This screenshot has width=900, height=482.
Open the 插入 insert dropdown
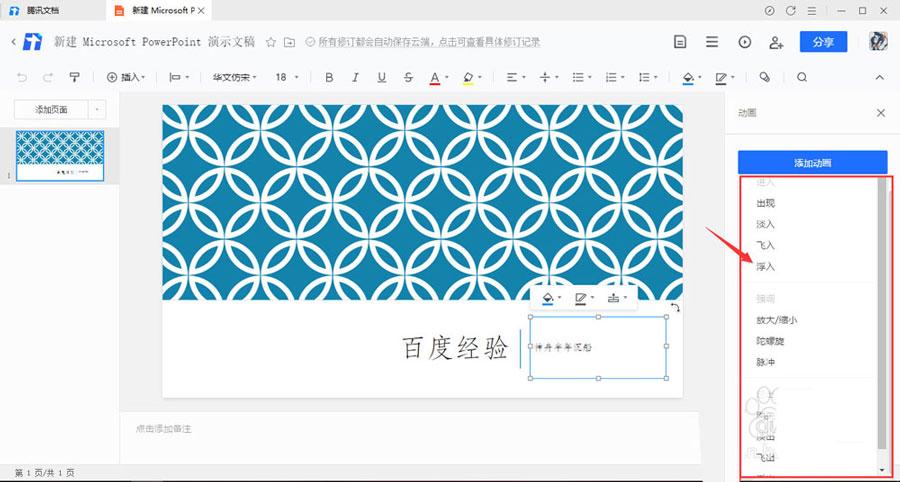pos(126,77)
